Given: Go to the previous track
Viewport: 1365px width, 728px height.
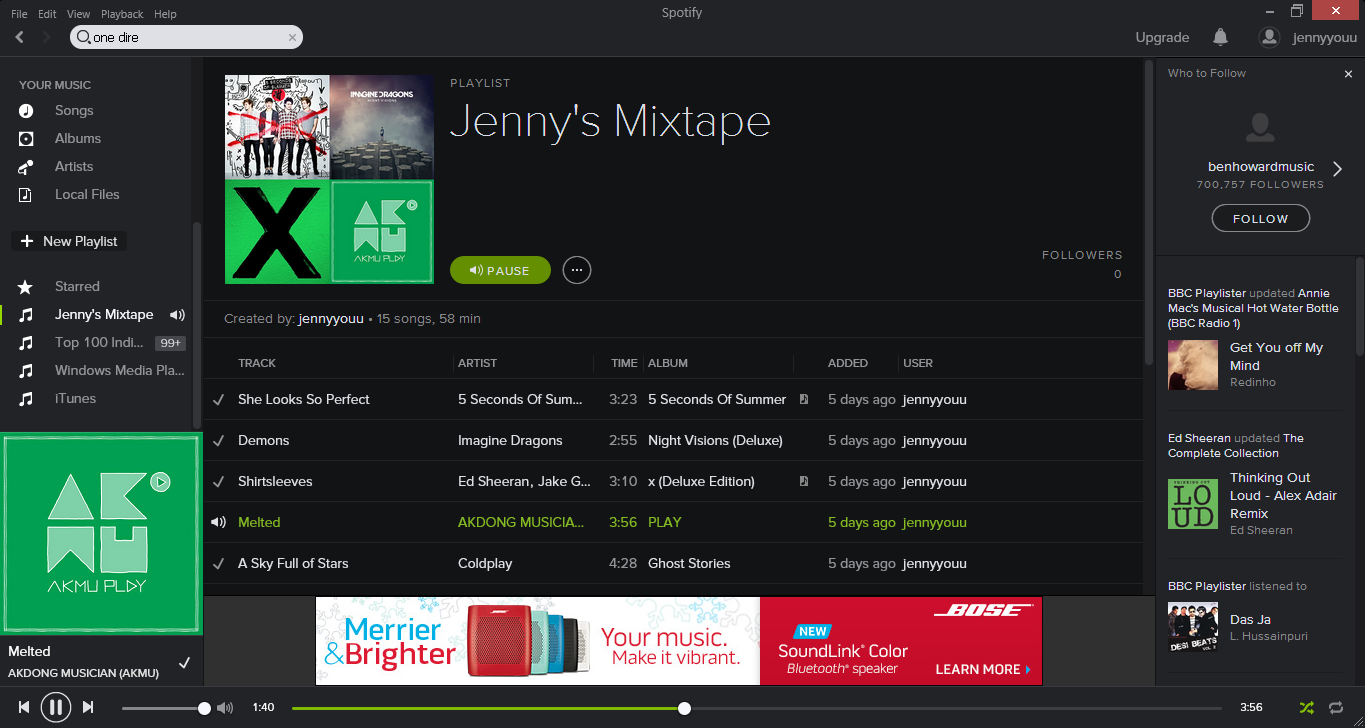Looking at the screenshot, I should coord(24,707).
